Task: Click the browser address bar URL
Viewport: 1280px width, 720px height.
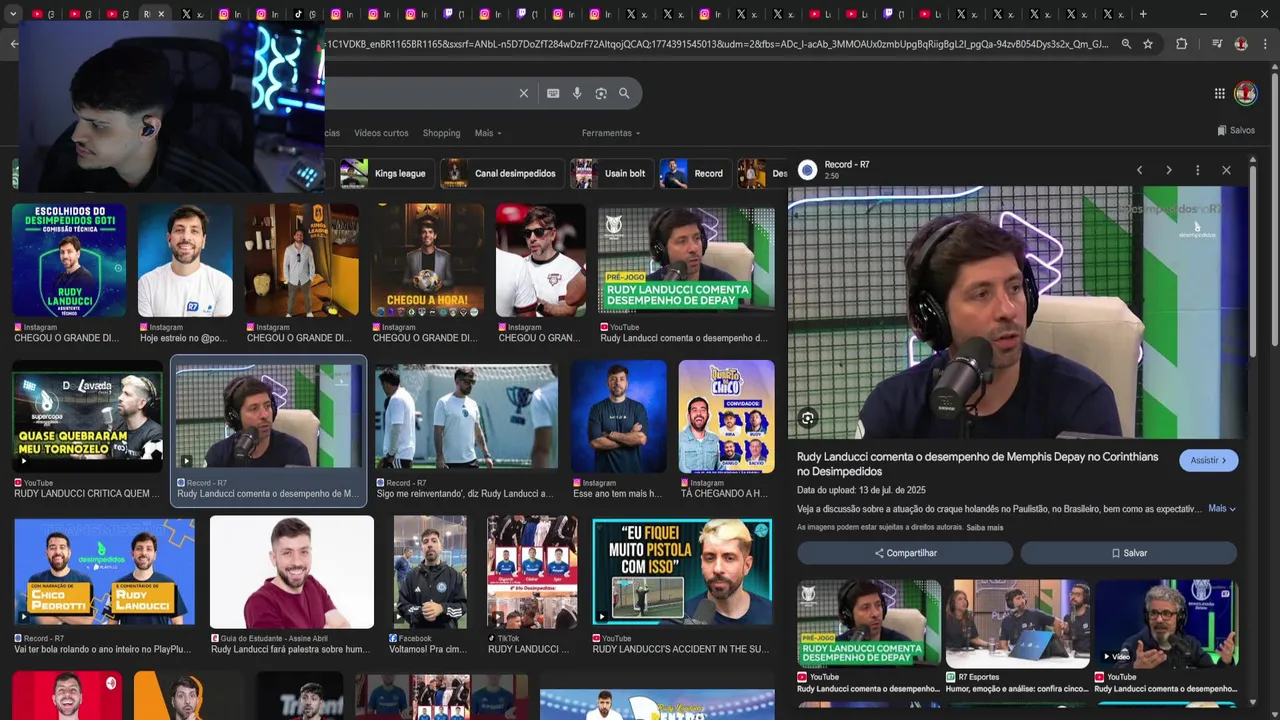Action: 717,44
